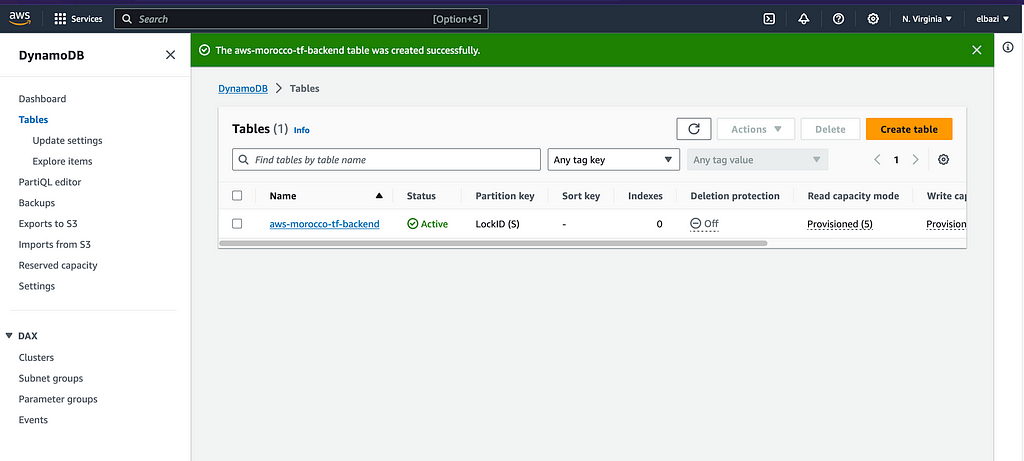Viewport: 1024px width, 461px height.
Task: Click the Read capacity mode column header
Action: (853, 196)
